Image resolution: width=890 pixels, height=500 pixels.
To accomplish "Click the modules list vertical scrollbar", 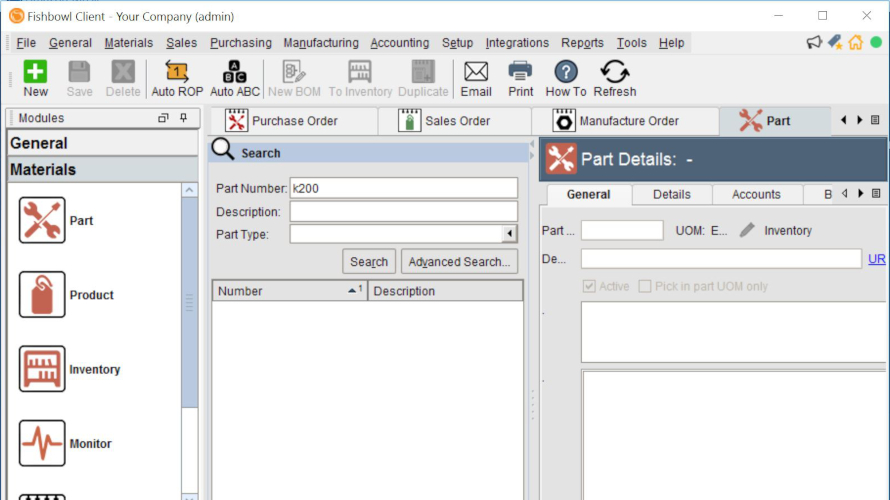I will [x=190, y=302].
